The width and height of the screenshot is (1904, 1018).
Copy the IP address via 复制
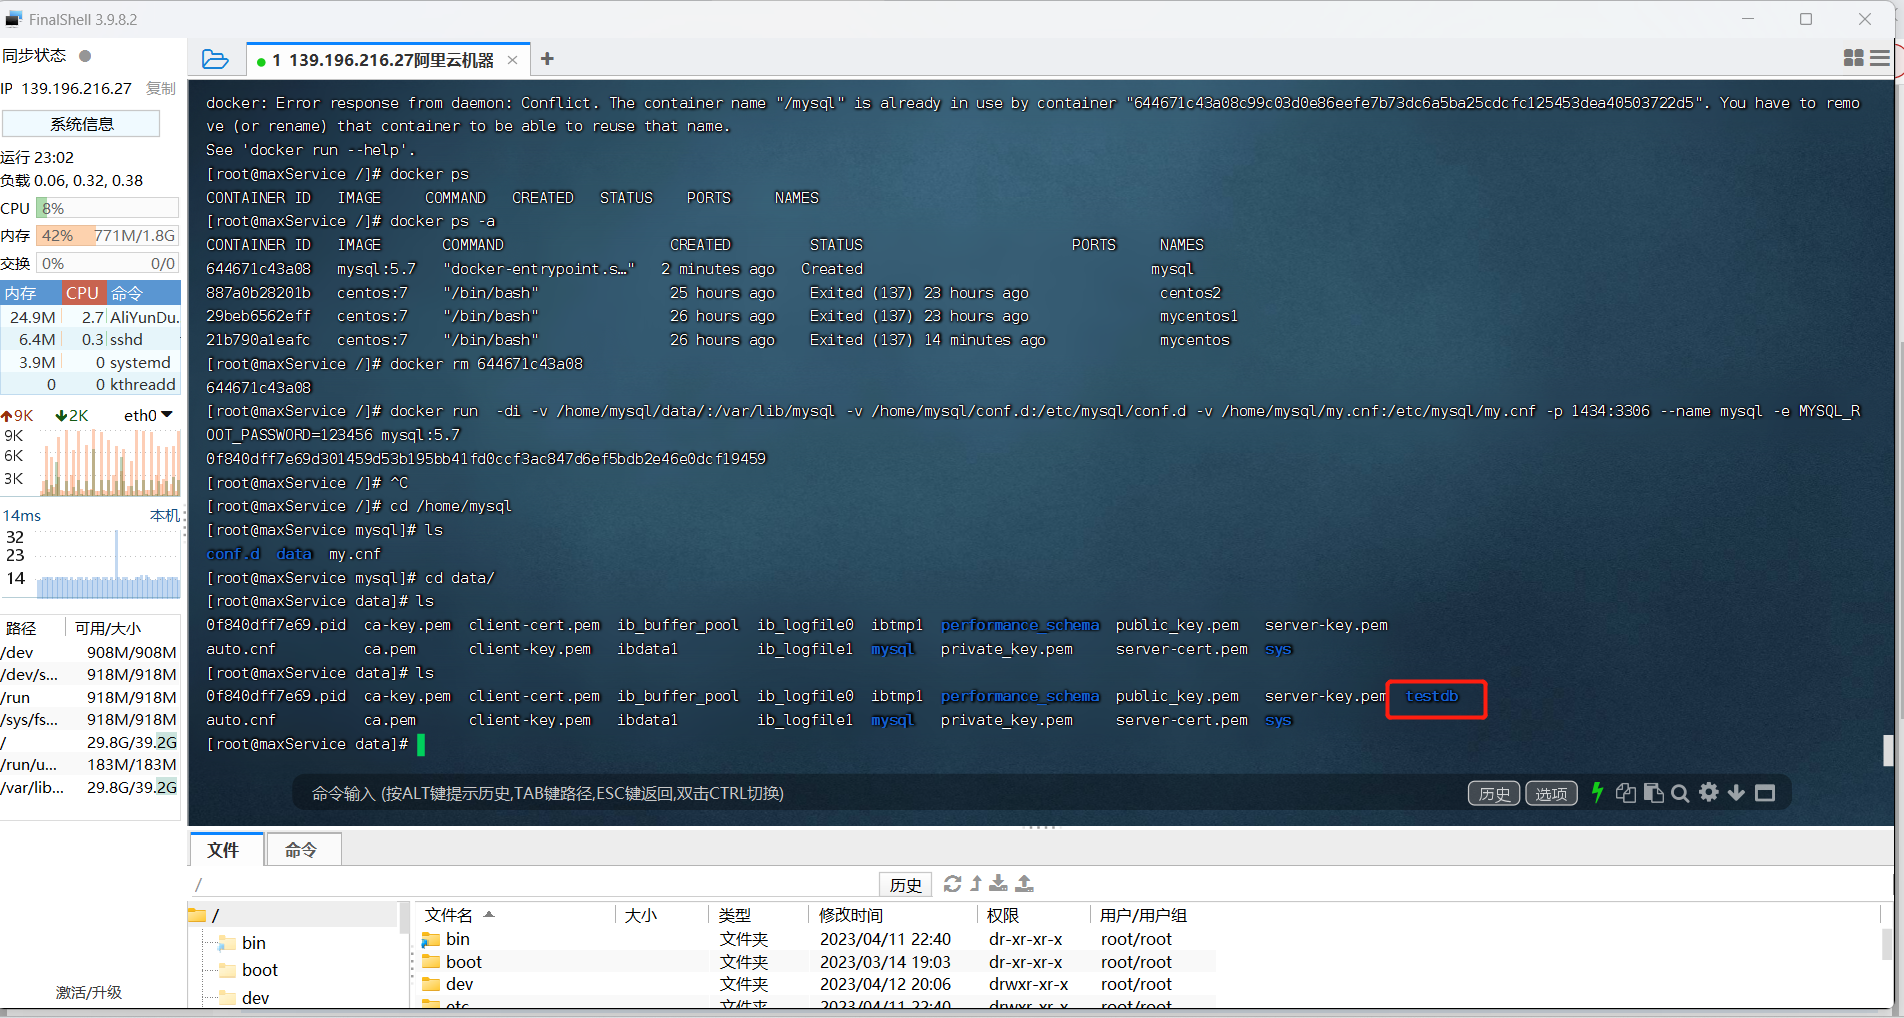pyautogui.click(x=160, y=88)
